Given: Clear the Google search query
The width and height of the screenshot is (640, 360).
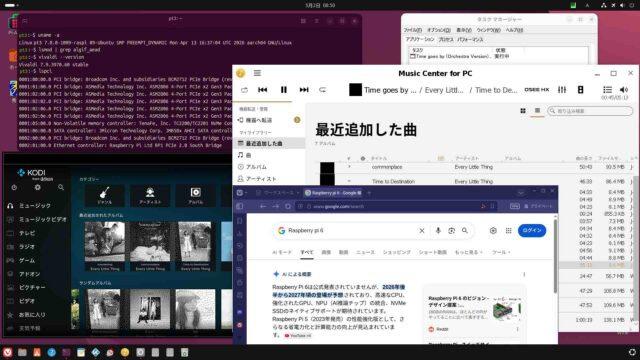Looking at the screenshot, I should (422, 231).
